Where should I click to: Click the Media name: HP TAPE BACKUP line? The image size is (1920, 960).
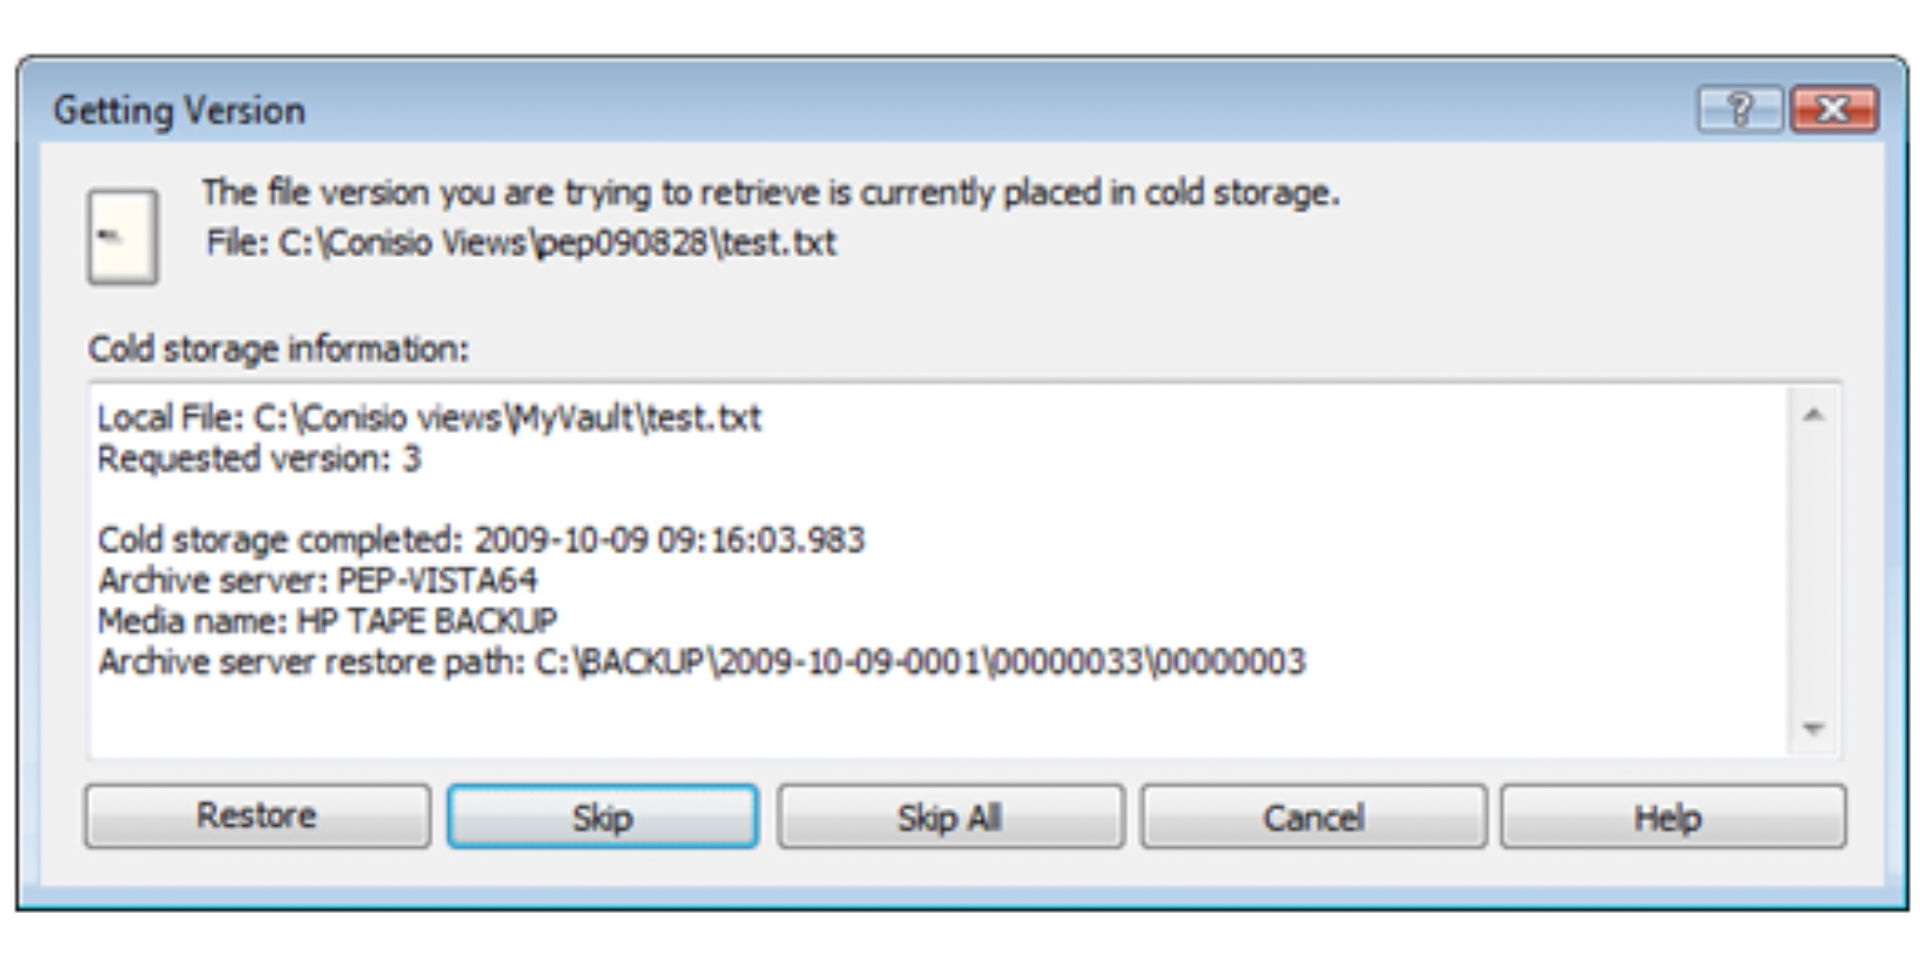point(327,621)
